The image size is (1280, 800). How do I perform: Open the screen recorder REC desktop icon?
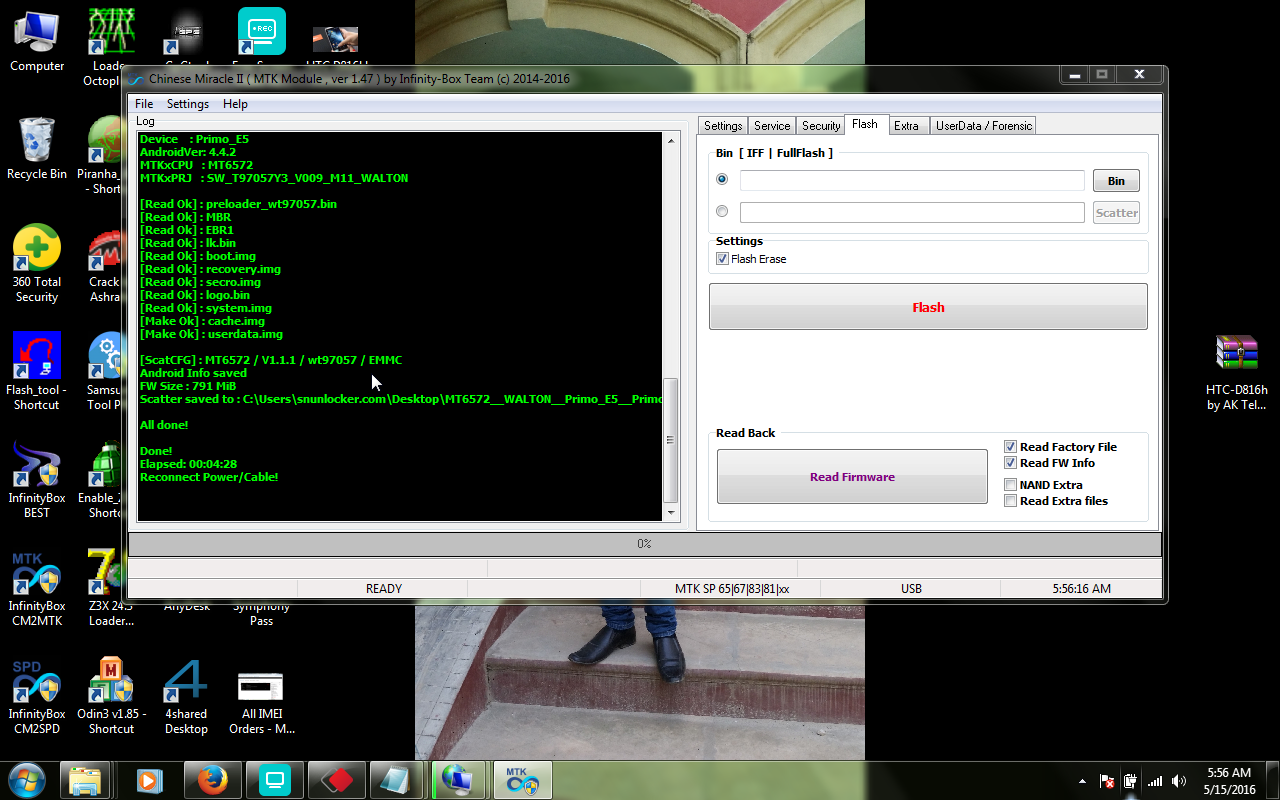261,32
